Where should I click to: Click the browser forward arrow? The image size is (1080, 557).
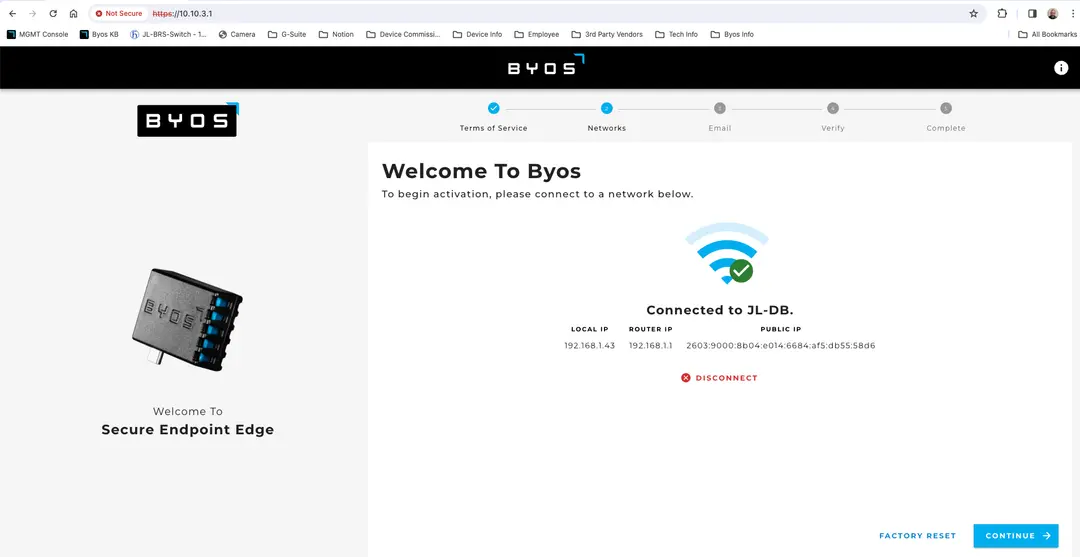tap(32, 14)
